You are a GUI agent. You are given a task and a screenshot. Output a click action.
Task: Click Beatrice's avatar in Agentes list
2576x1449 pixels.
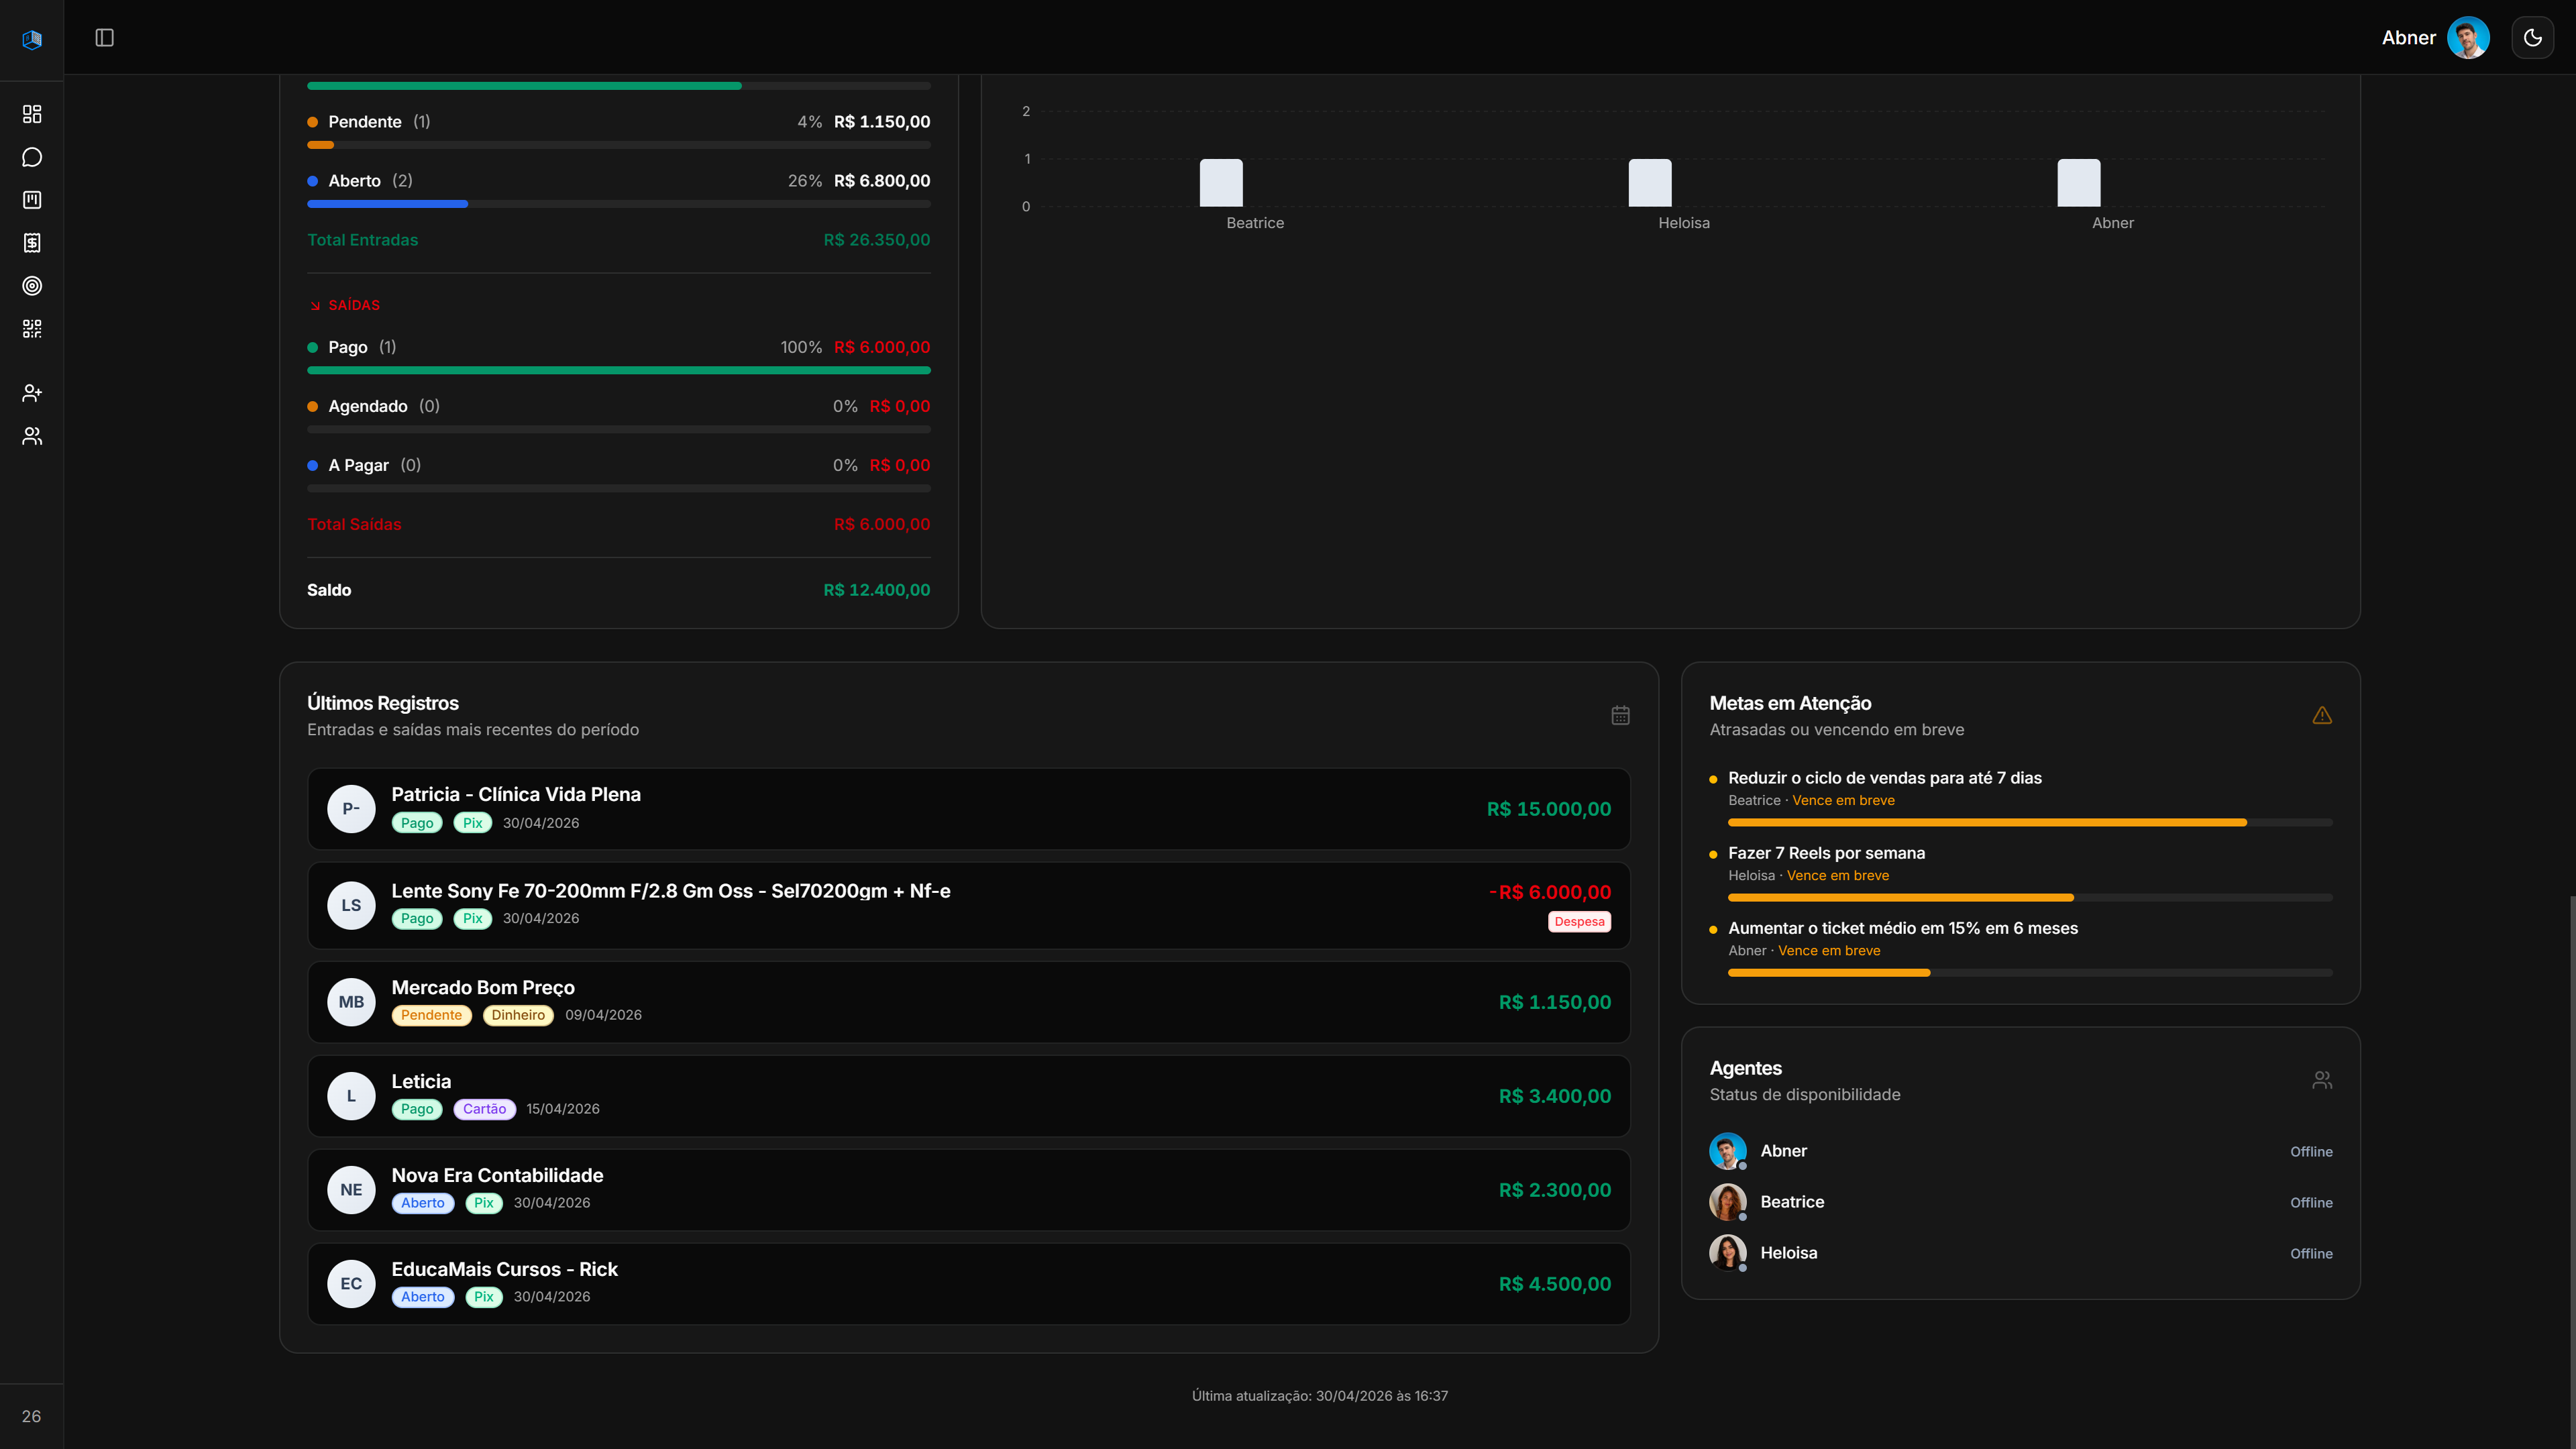[x=1728, y=1202]
